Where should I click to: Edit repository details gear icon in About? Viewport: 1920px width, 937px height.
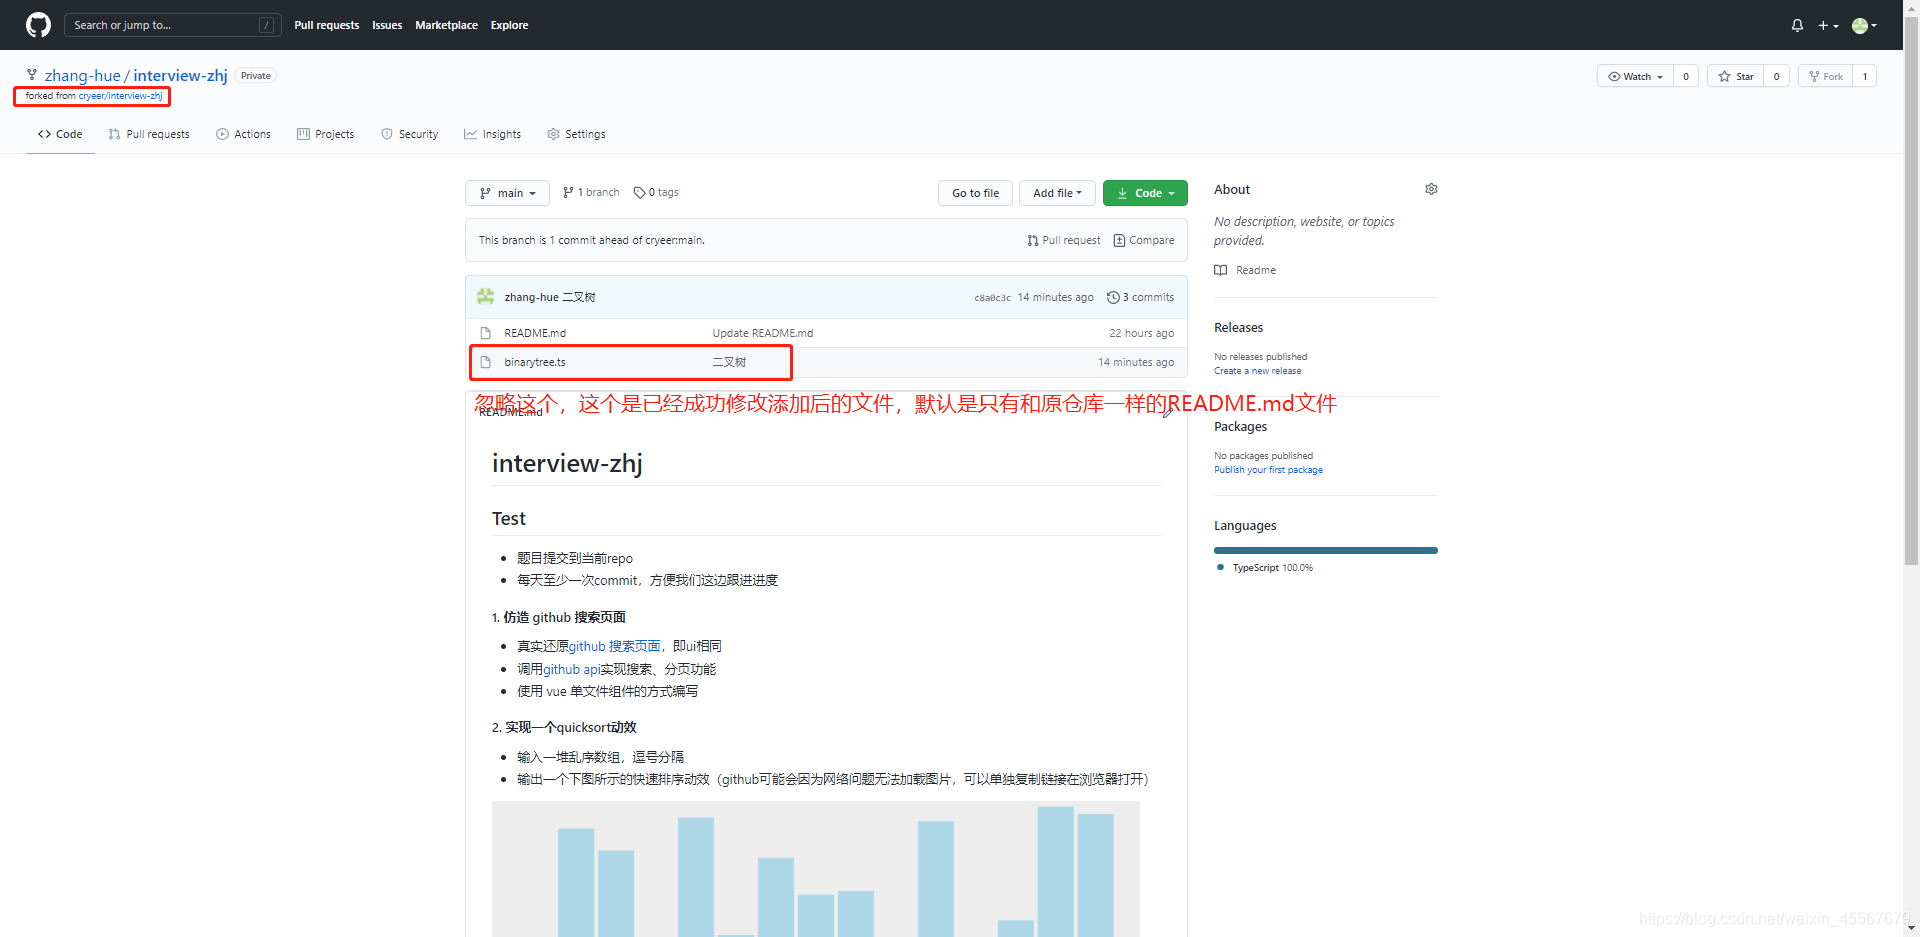1431,189
